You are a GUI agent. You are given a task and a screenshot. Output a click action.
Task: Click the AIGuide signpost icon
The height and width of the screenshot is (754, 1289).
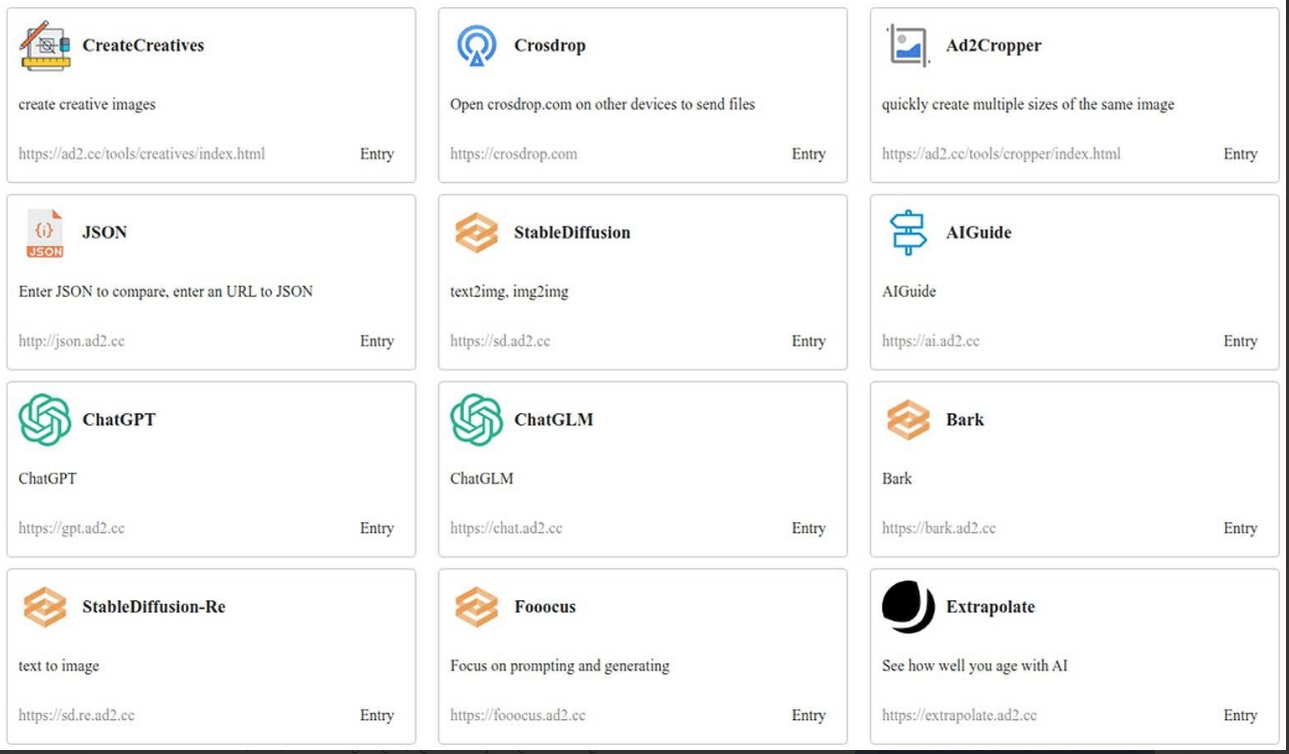[x=909, y=233]
